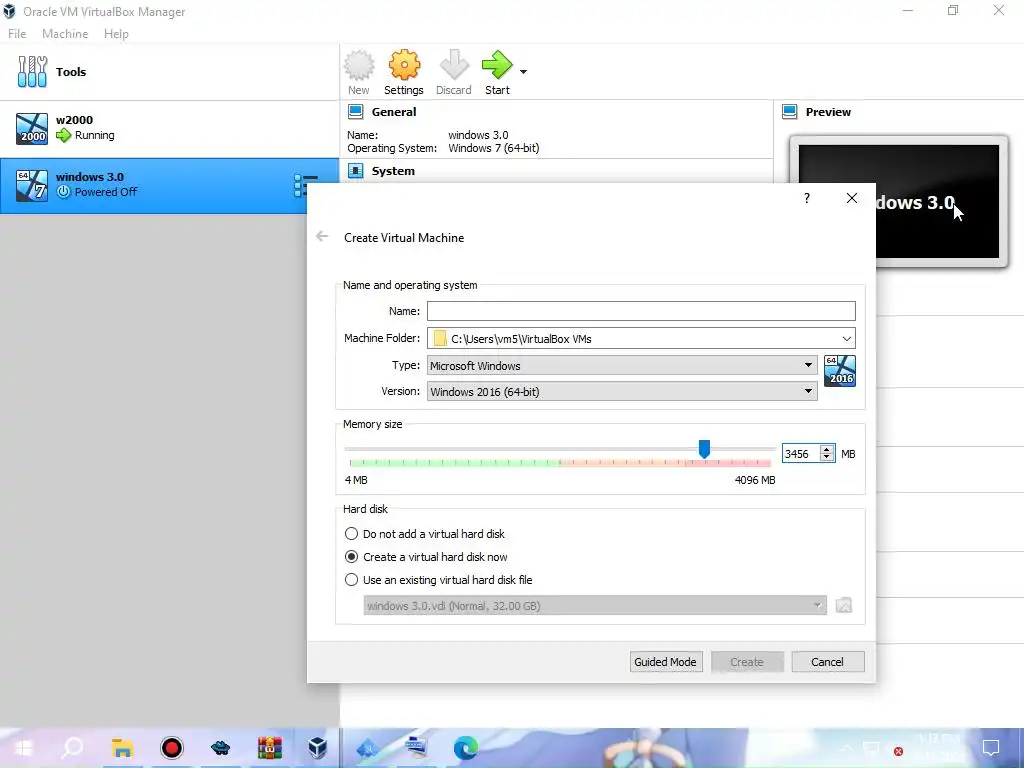Image resolution: width=1024 pixels, height=768 pixels.
Task: Open WinRAR from the taskbar
Action: click(x=269, y=748)
